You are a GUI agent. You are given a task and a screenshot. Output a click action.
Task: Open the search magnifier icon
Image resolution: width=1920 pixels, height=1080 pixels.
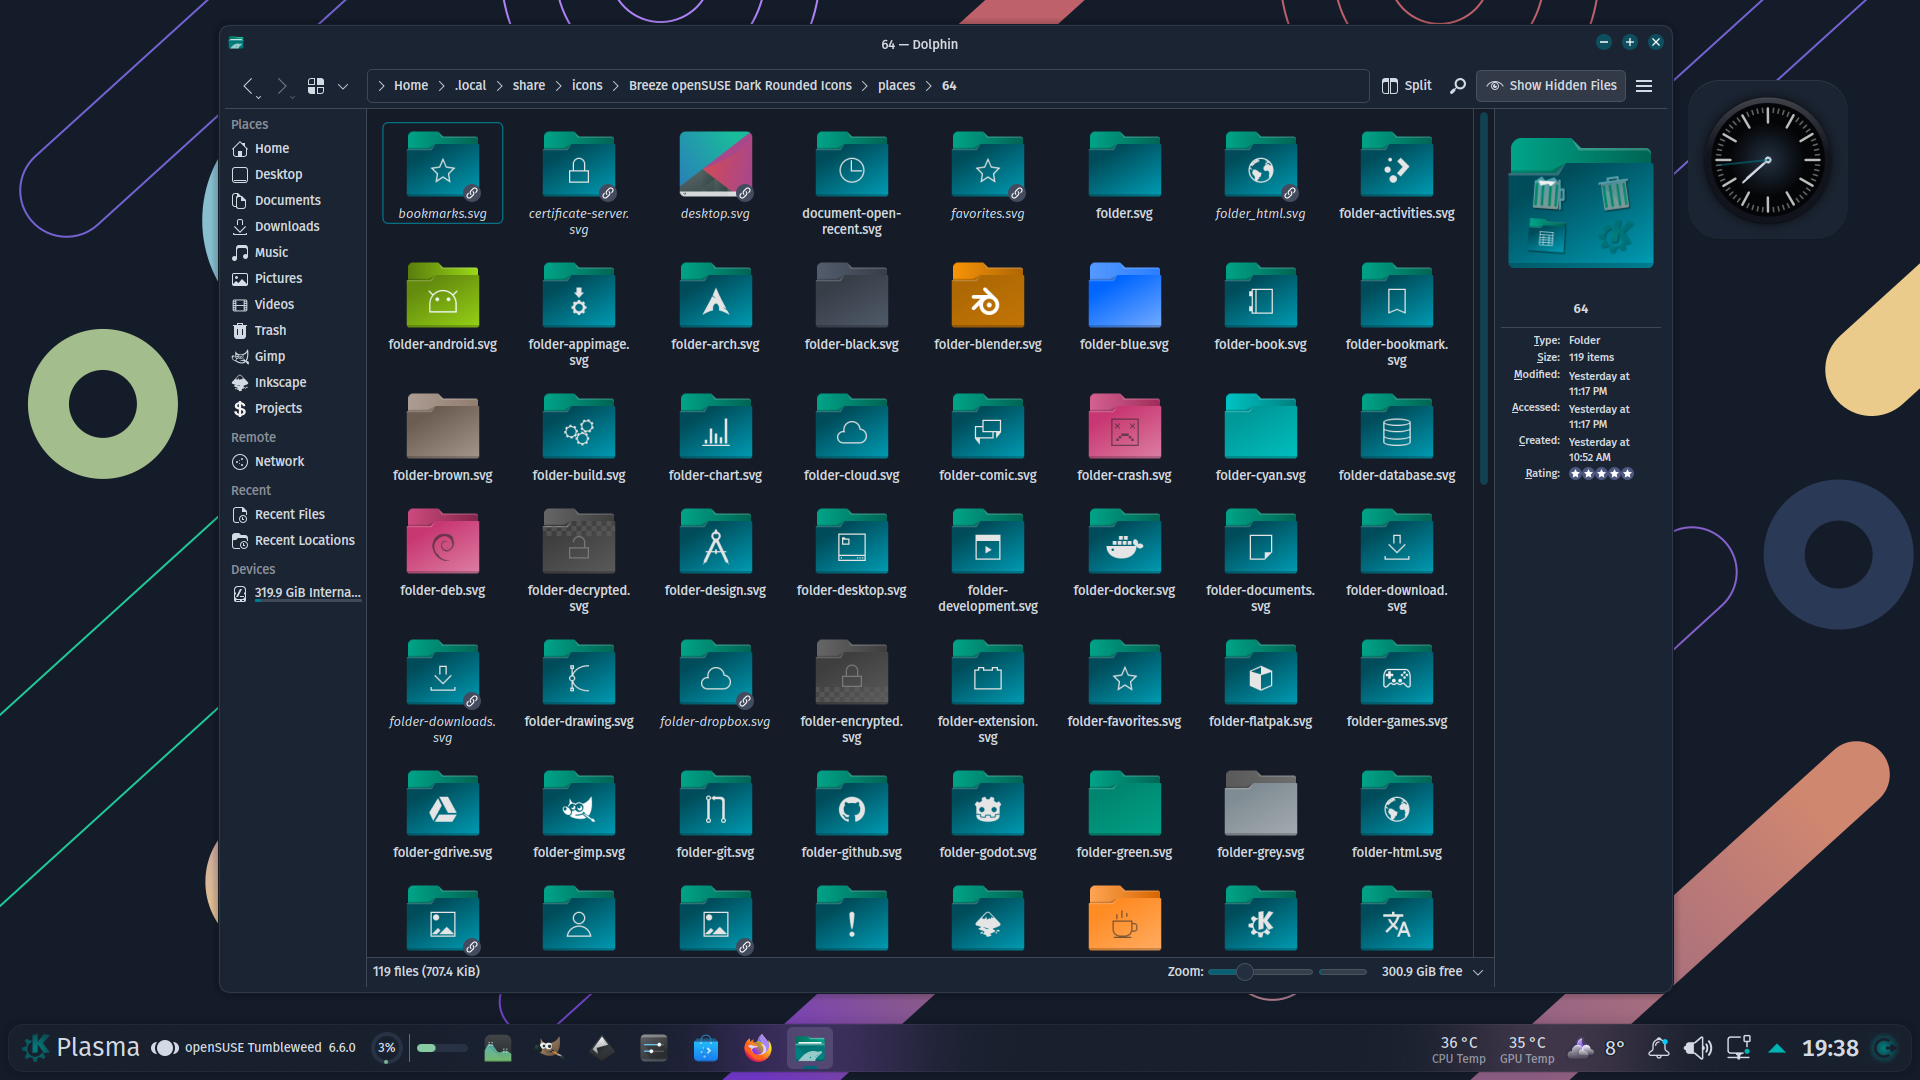[x=1458, y=86]
